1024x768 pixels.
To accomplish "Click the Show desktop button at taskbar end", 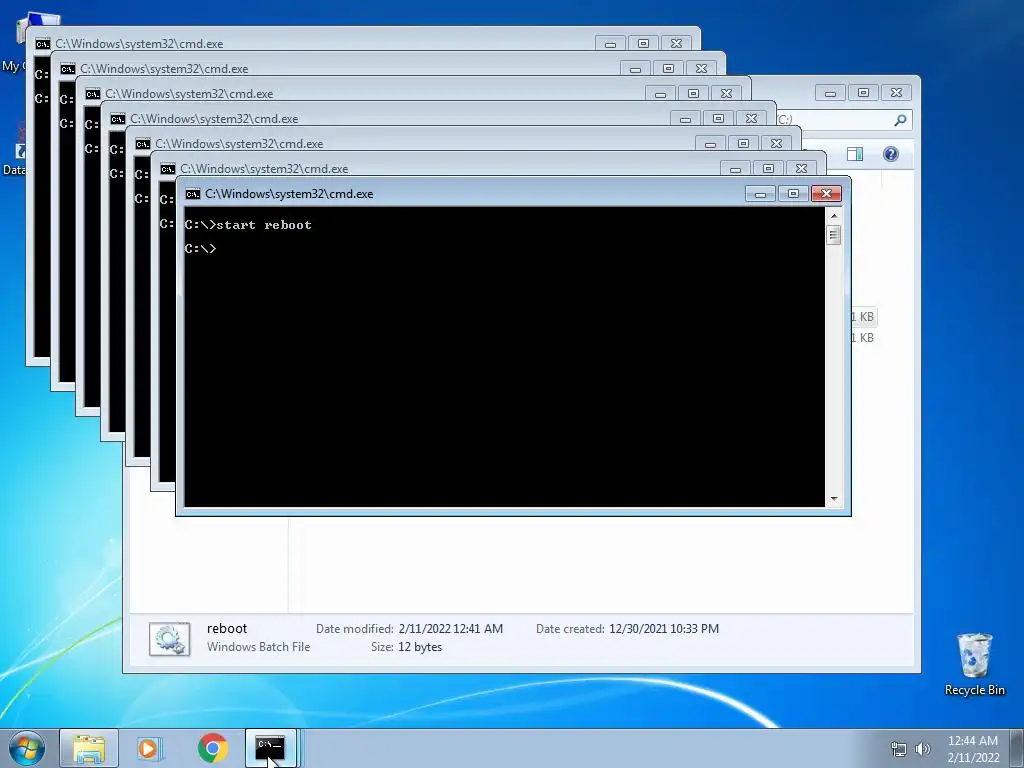I will [x=1018, y=748].
